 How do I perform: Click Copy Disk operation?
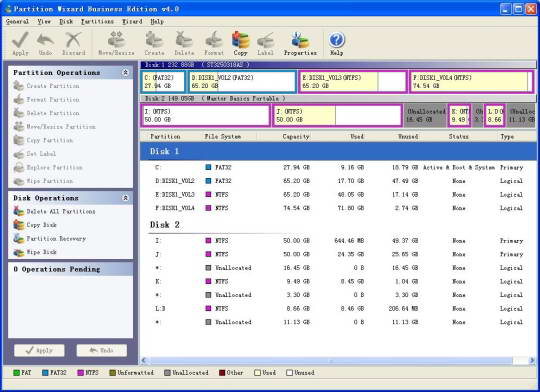point(35,225)
